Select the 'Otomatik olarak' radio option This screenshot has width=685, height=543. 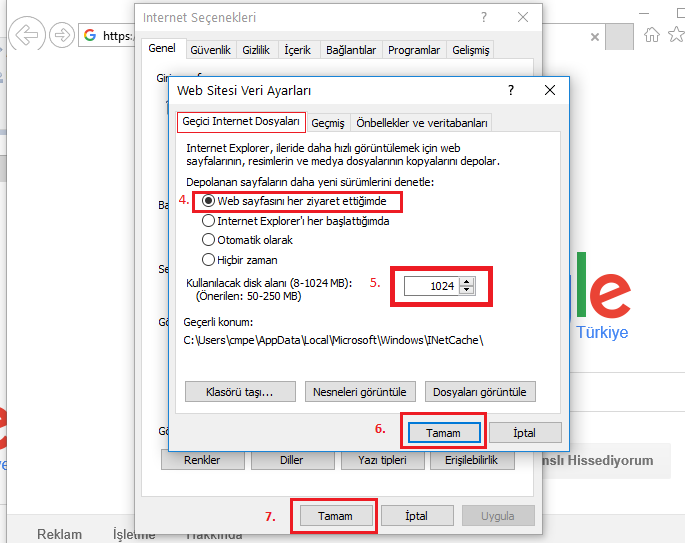click(209, 240)
